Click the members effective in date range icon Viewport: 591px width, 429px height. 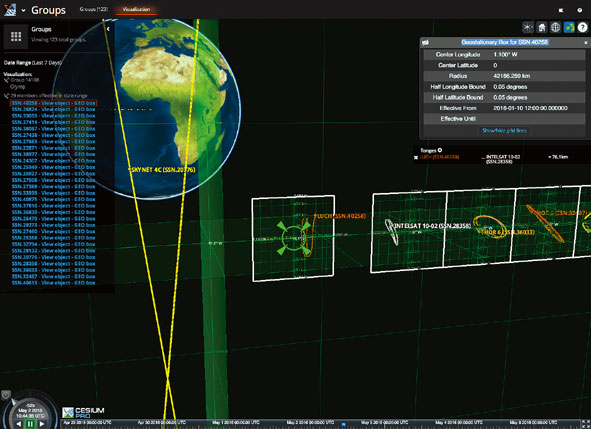pos(6,96)
